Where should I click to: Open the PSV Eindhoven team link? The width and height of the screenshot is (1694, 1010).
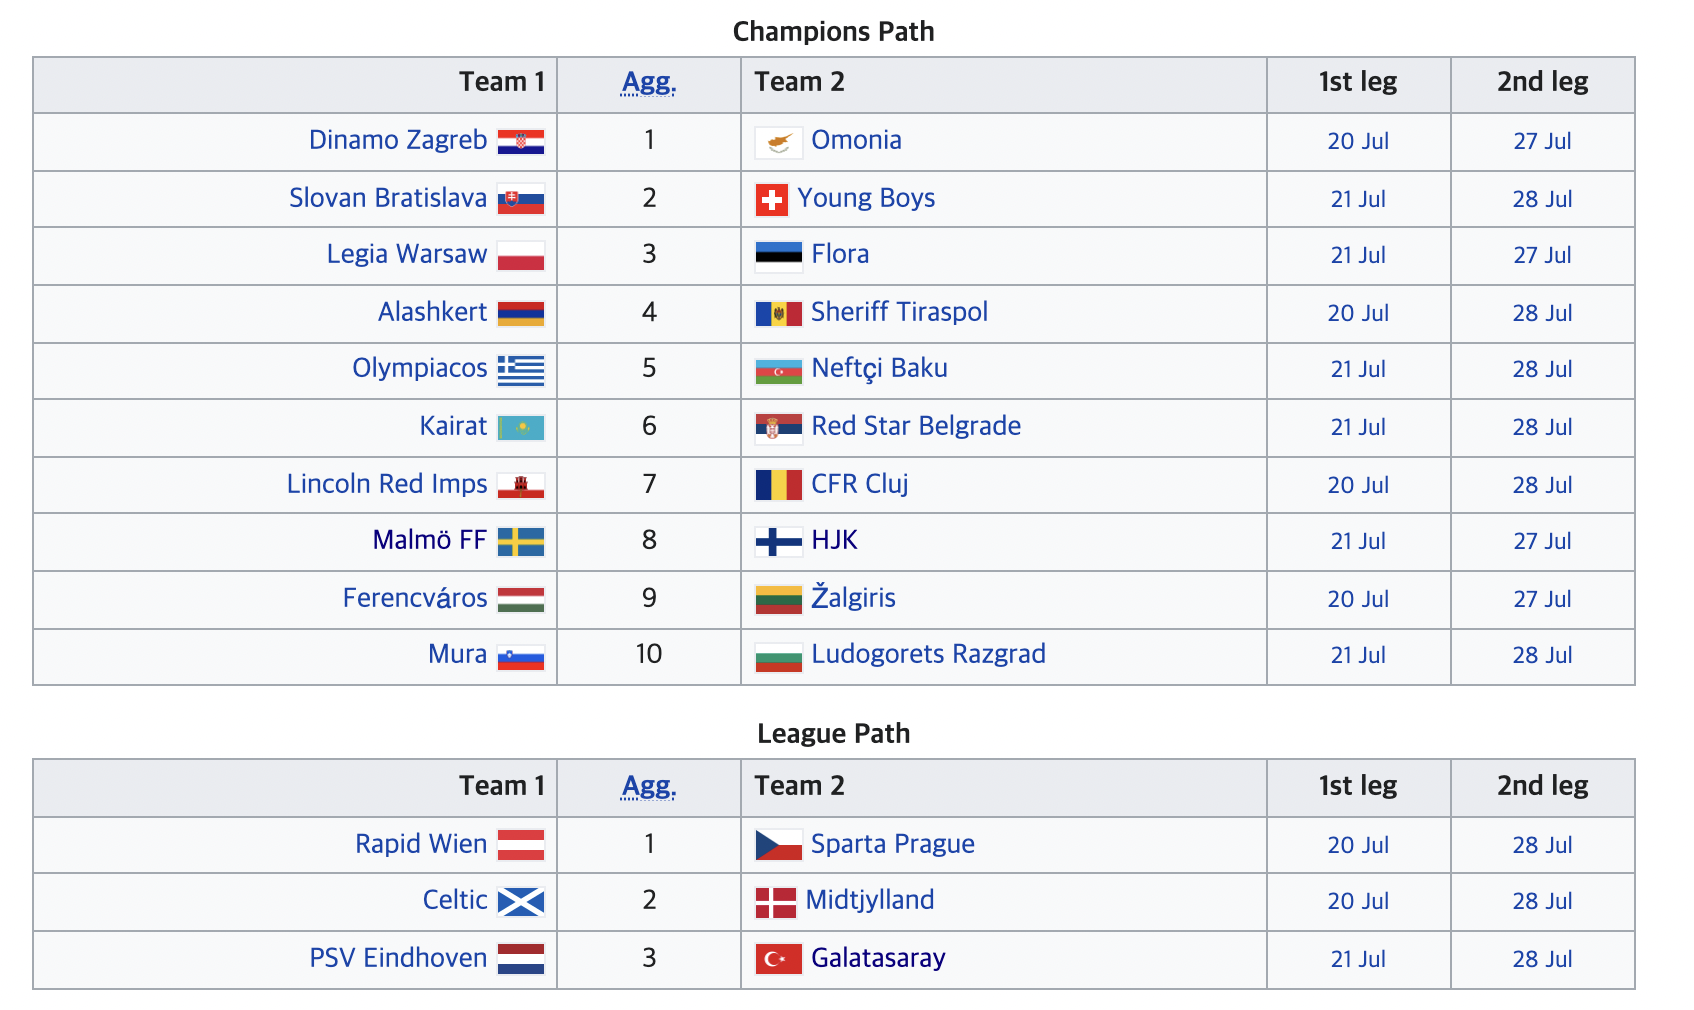pyautogui.click(x=398, y=958)
